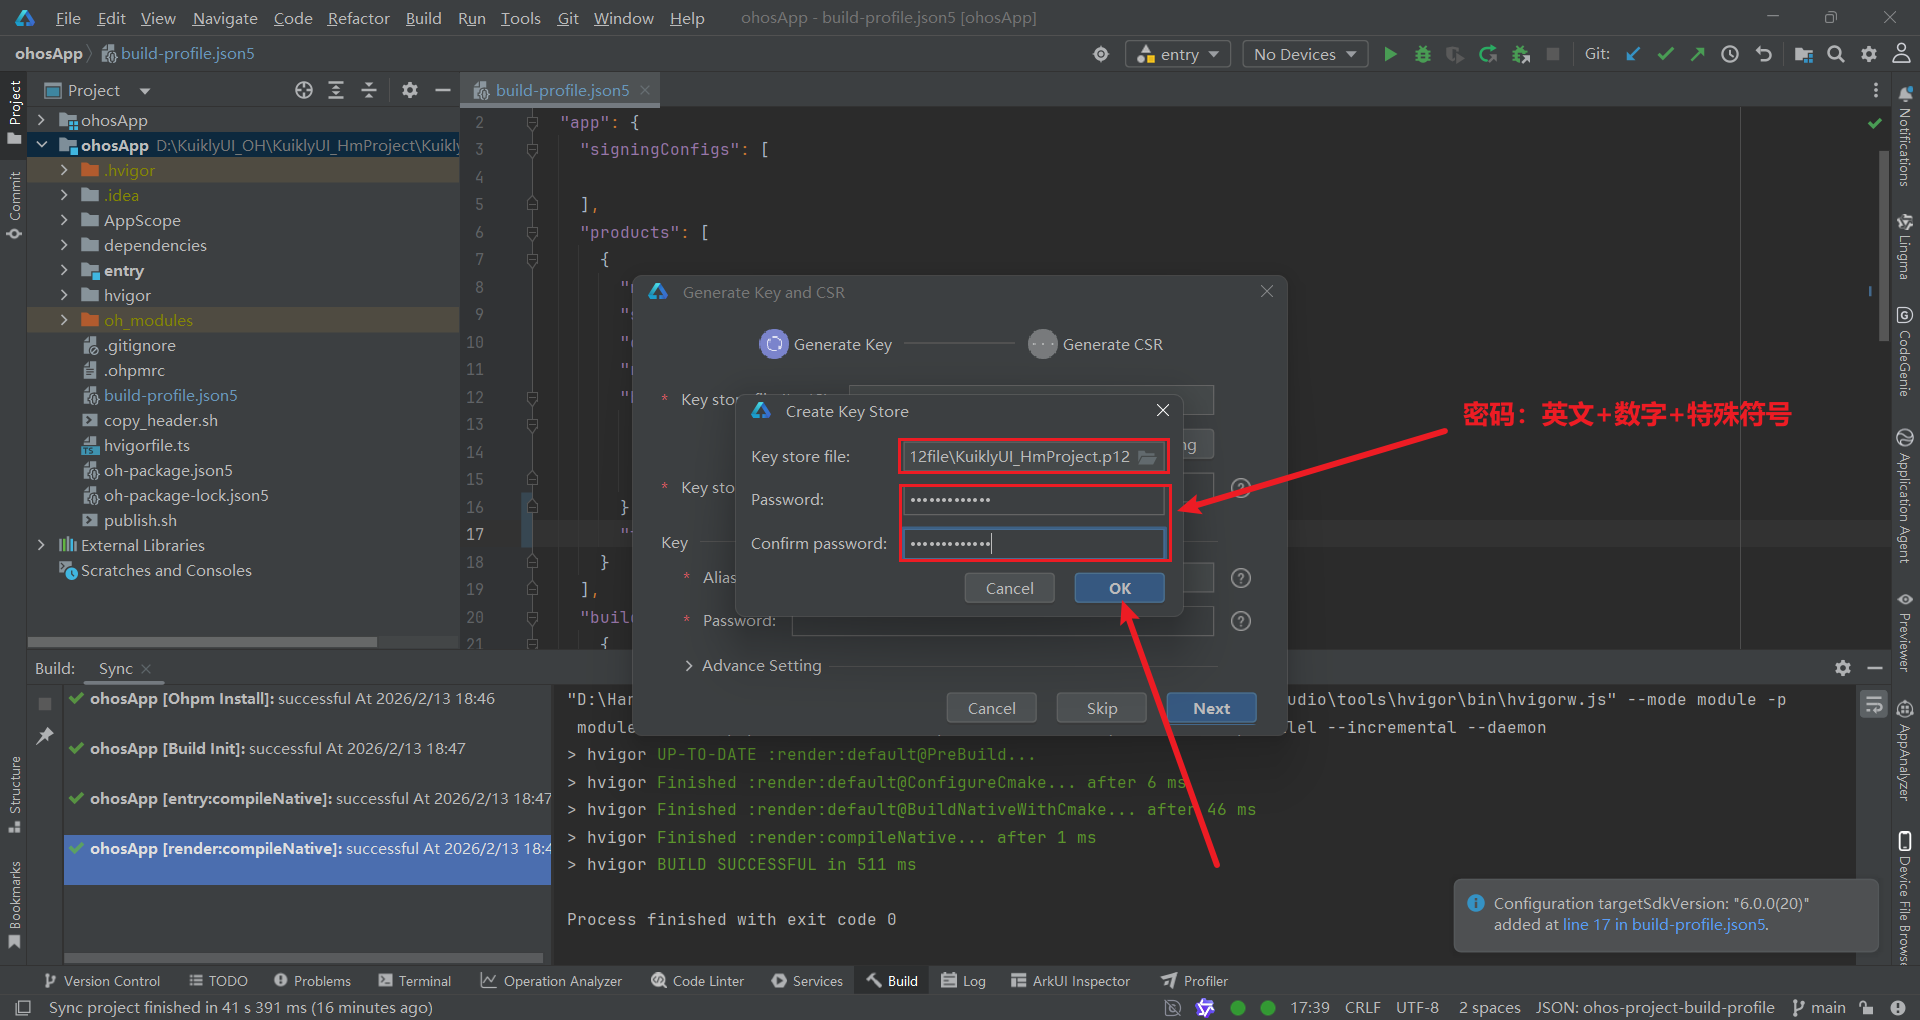Click help icon next to key Password field

[1241, 621]
